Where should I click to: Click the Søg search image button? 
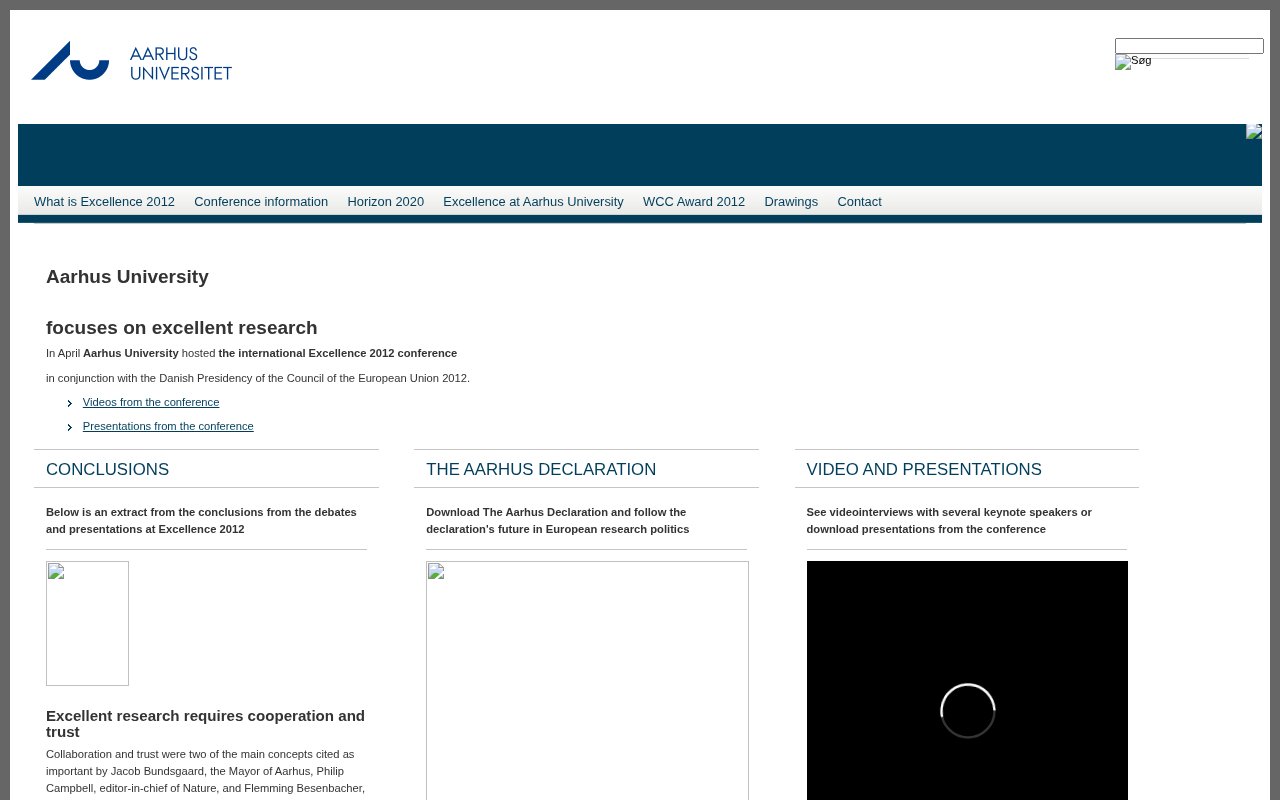(1133, 62)
